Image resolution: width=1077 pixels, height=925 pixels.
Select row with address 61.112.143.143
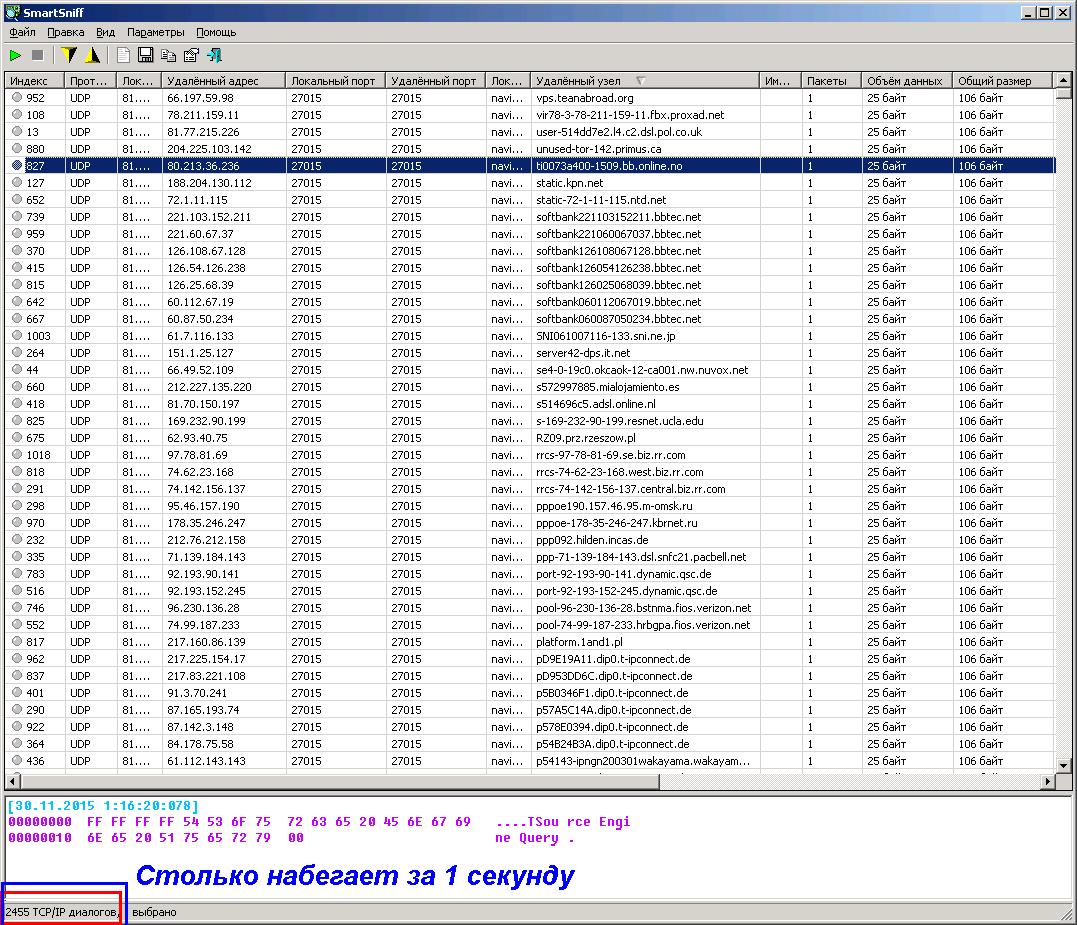(x=530, y=761)
